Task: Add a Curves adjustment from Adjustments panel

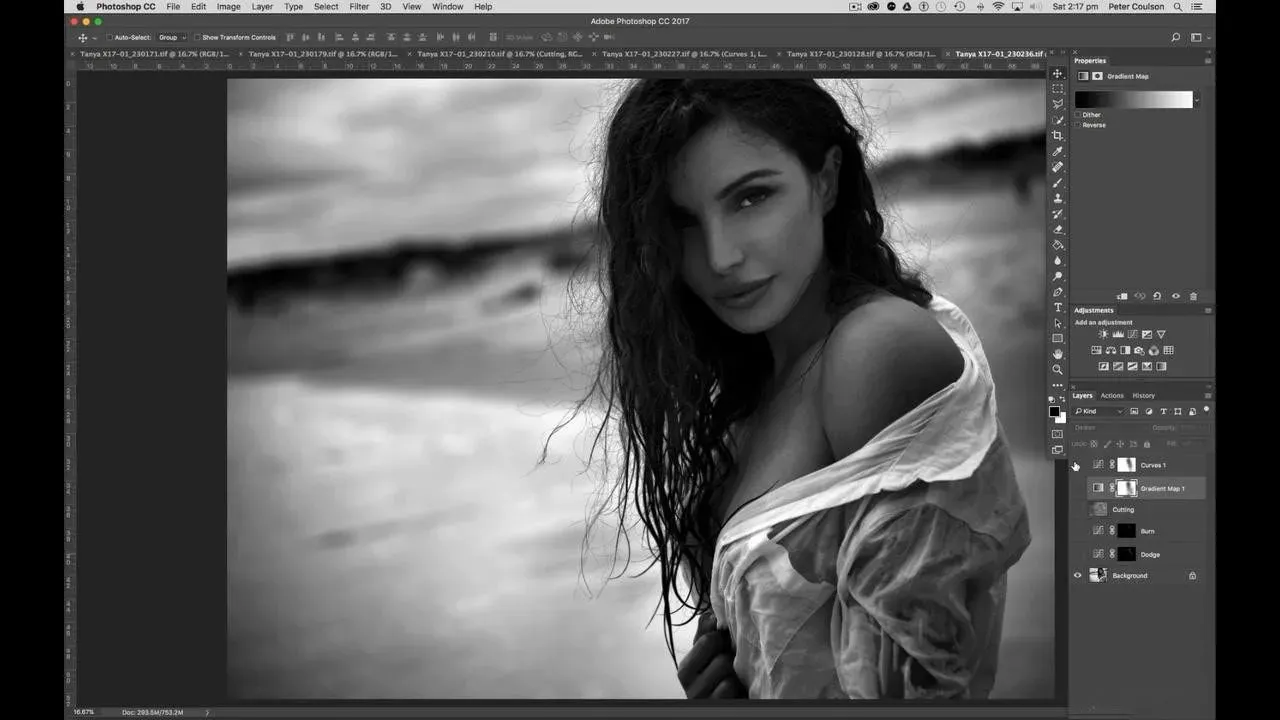Action: (1132, 335)
